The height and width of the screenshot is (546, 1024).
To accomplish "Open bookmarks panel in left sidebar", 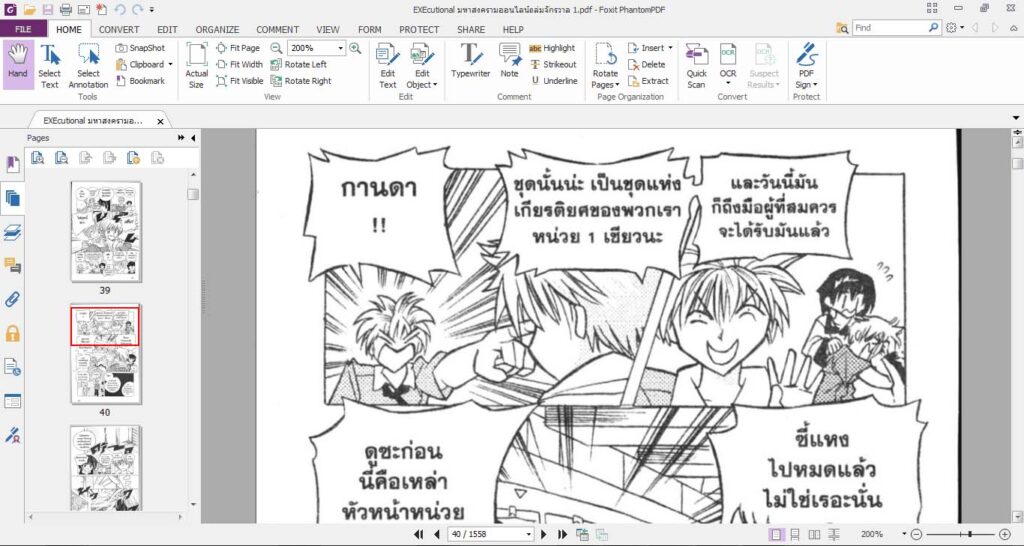I will pos(12,164).
